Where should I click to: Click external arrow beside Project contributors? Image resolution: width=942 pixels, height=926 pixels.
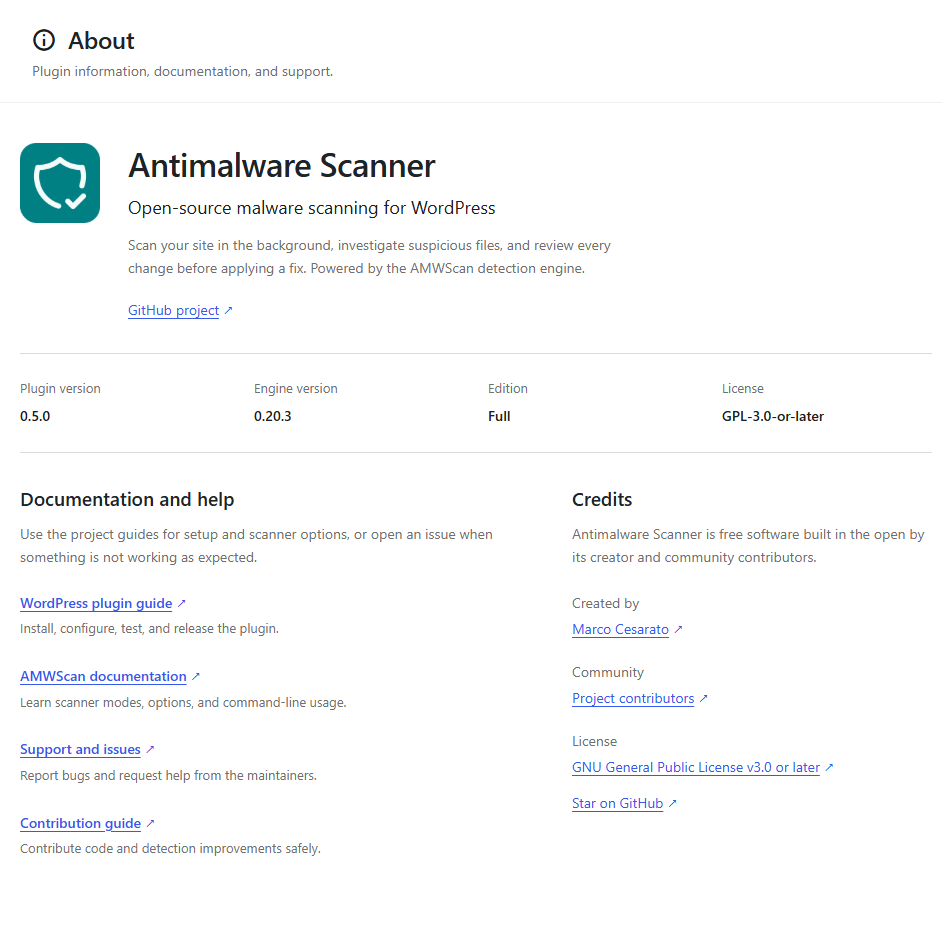[703, 698]
